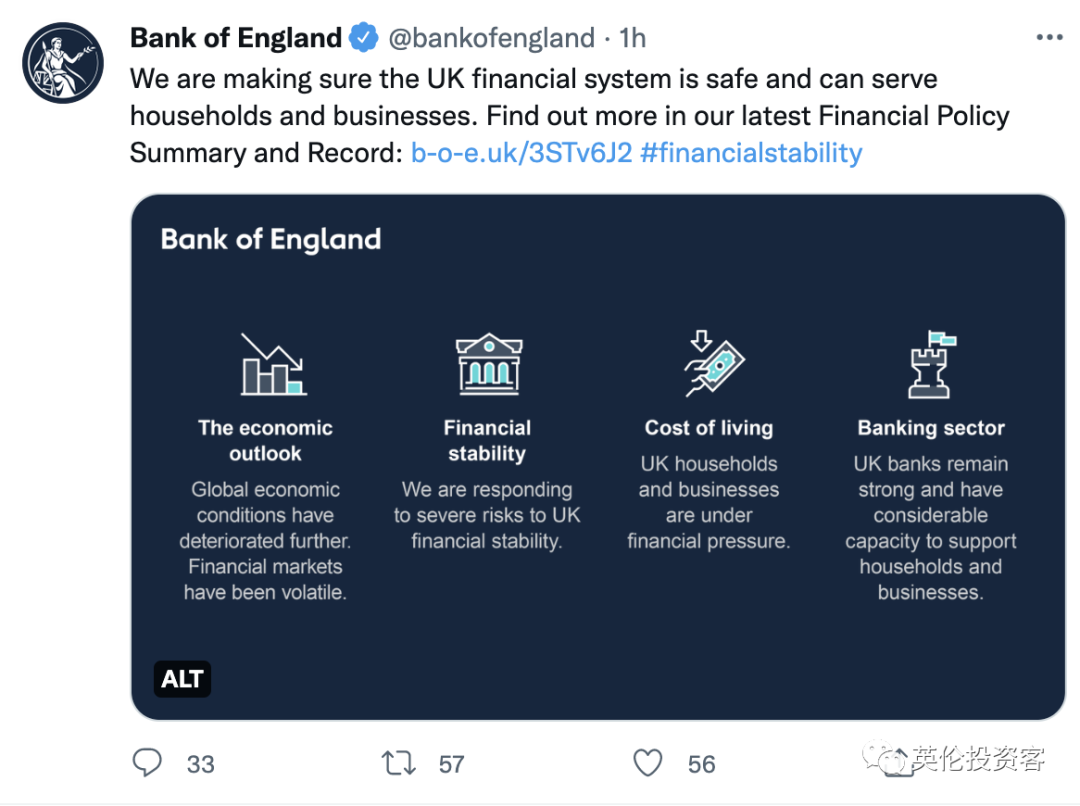
Task: Open the b-o-e.uk/3STv6J2 link
Action: tap(521, 153)
